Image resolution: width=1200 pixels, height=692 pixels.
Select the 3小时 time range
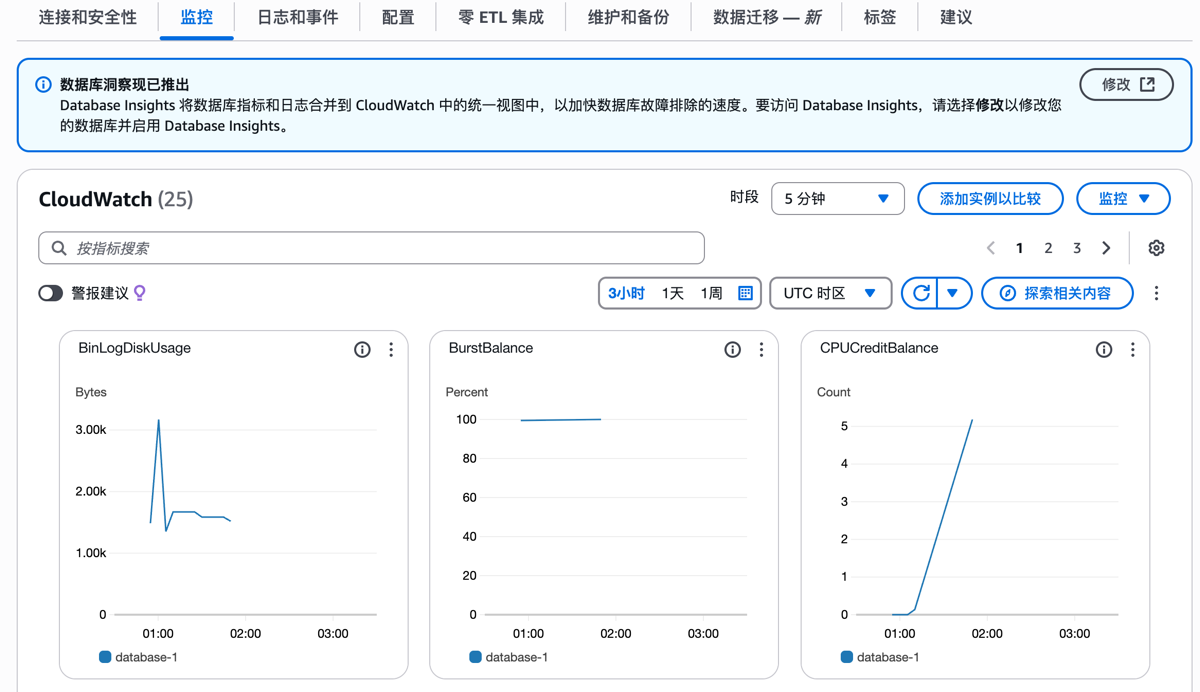pos(626,293)
